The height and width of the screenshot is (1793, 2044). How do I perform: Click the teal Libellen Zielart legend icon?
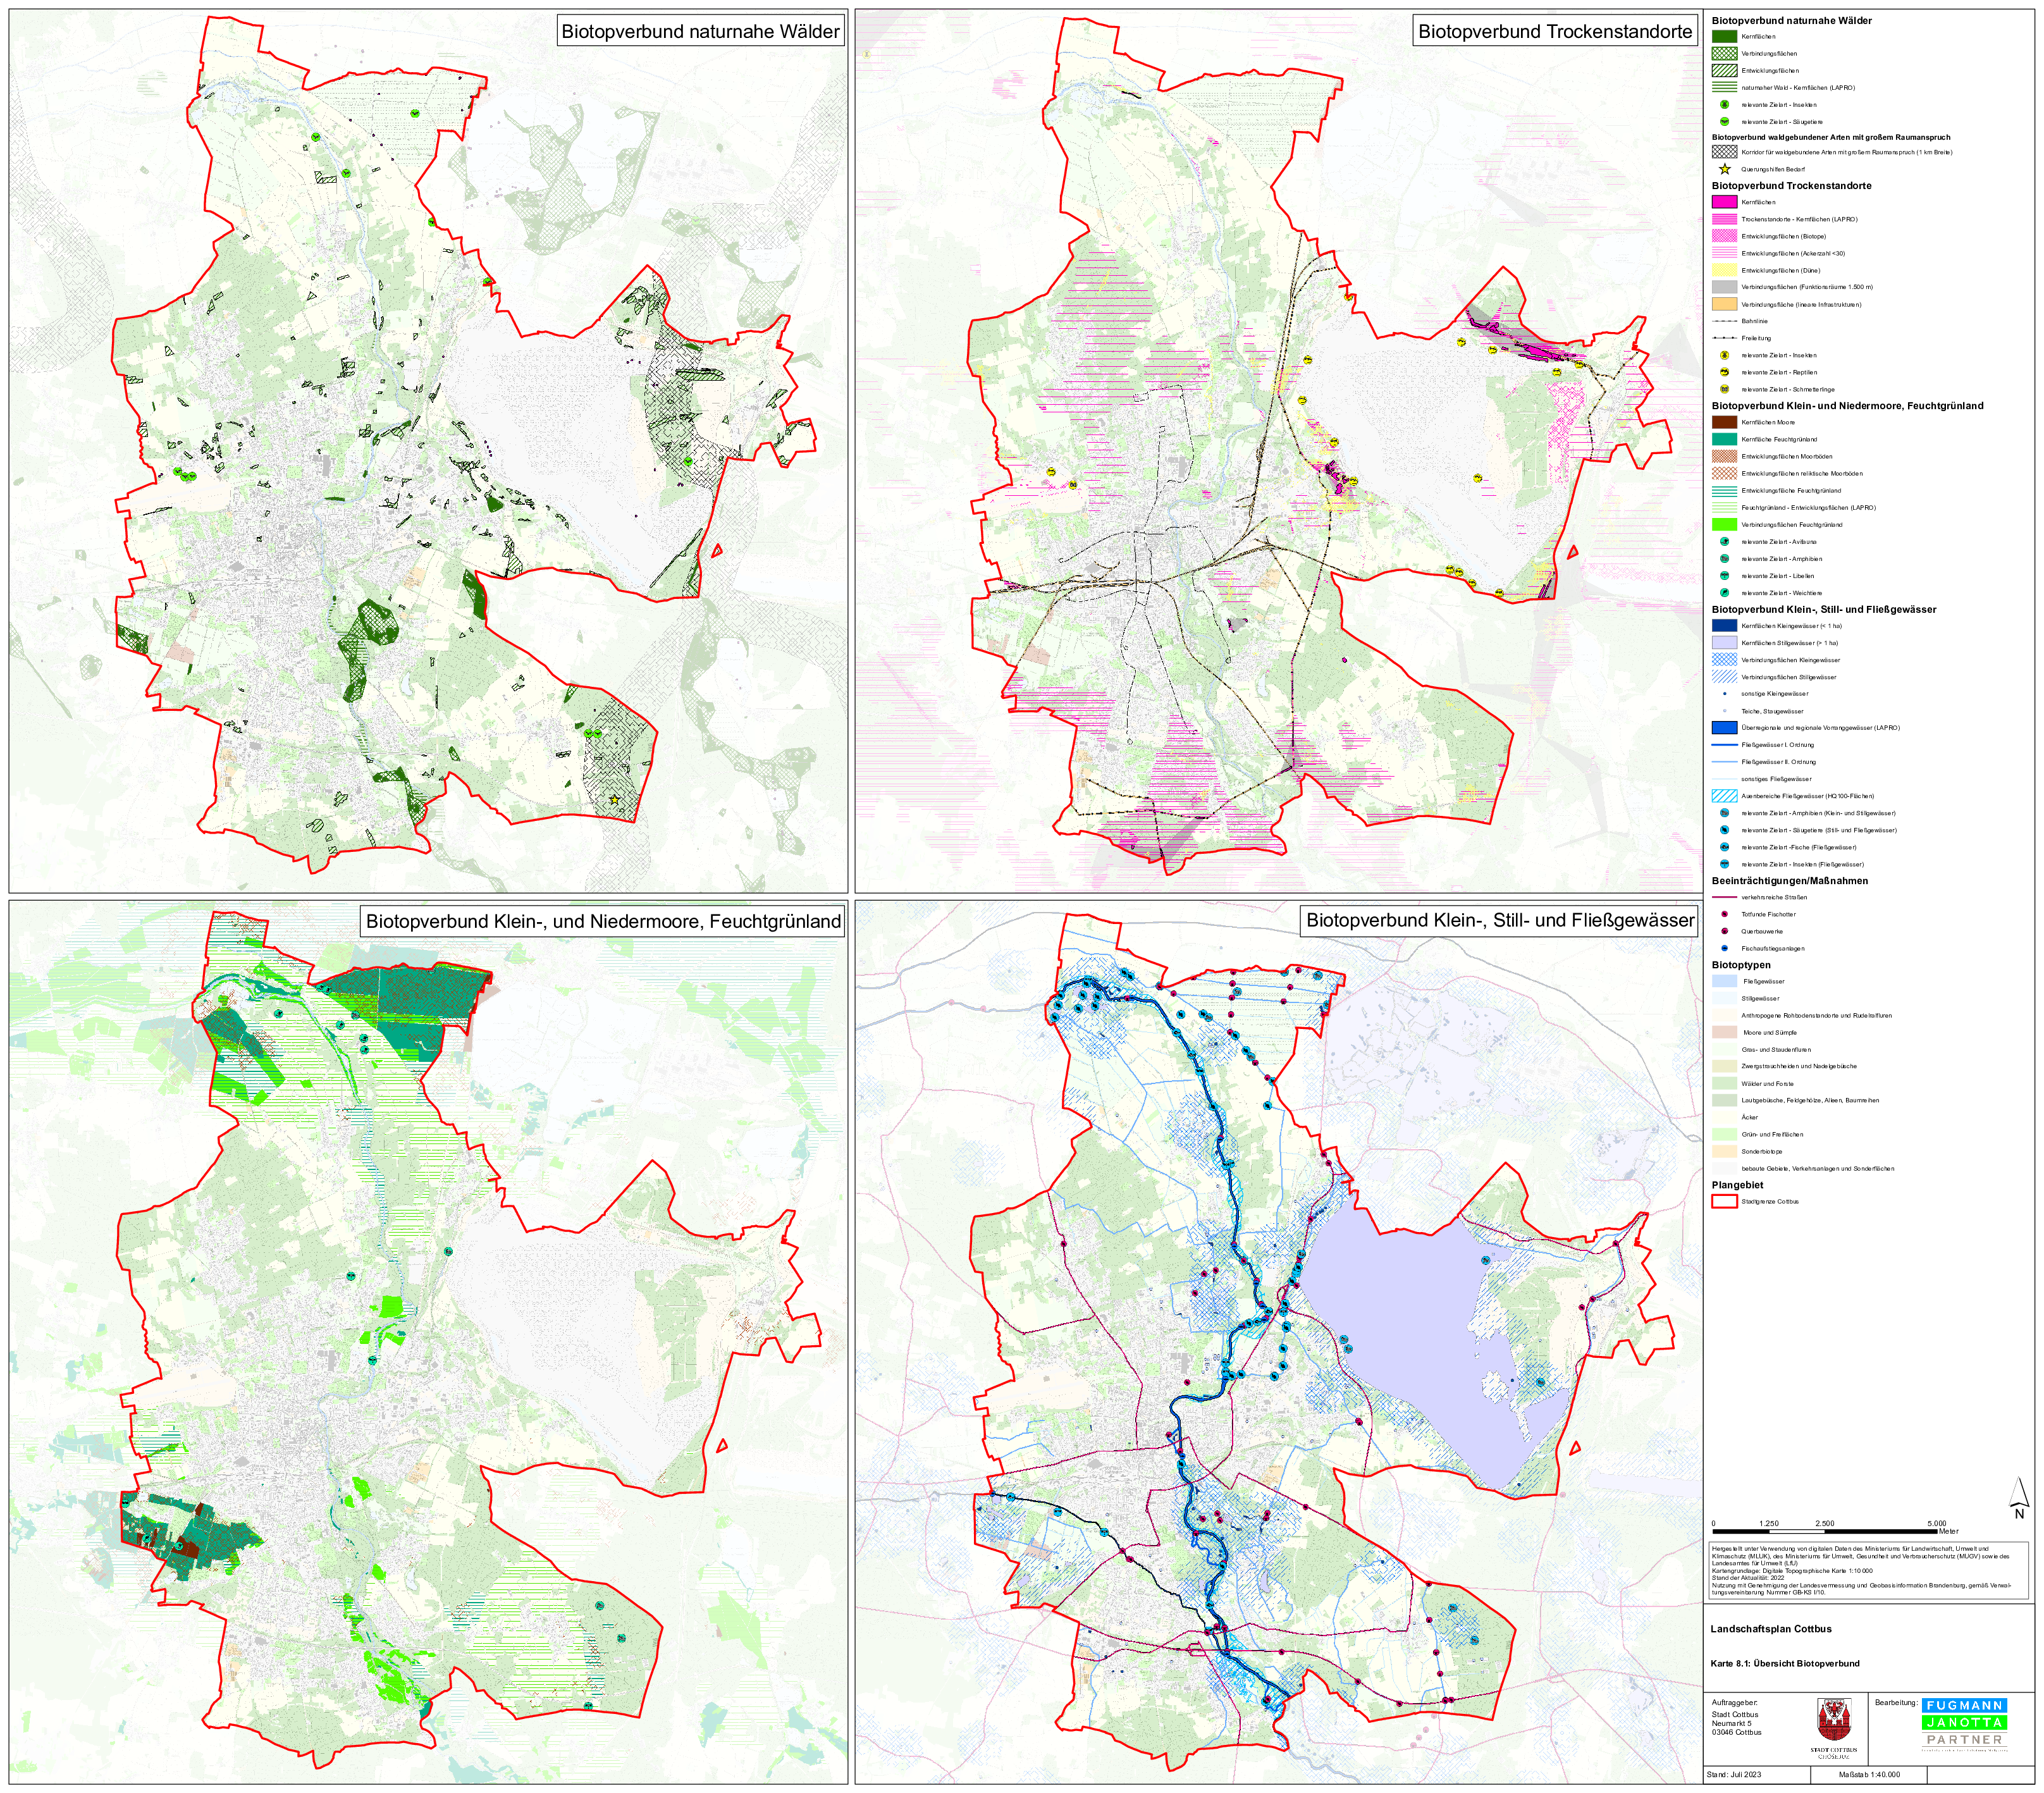(1724, 576)
